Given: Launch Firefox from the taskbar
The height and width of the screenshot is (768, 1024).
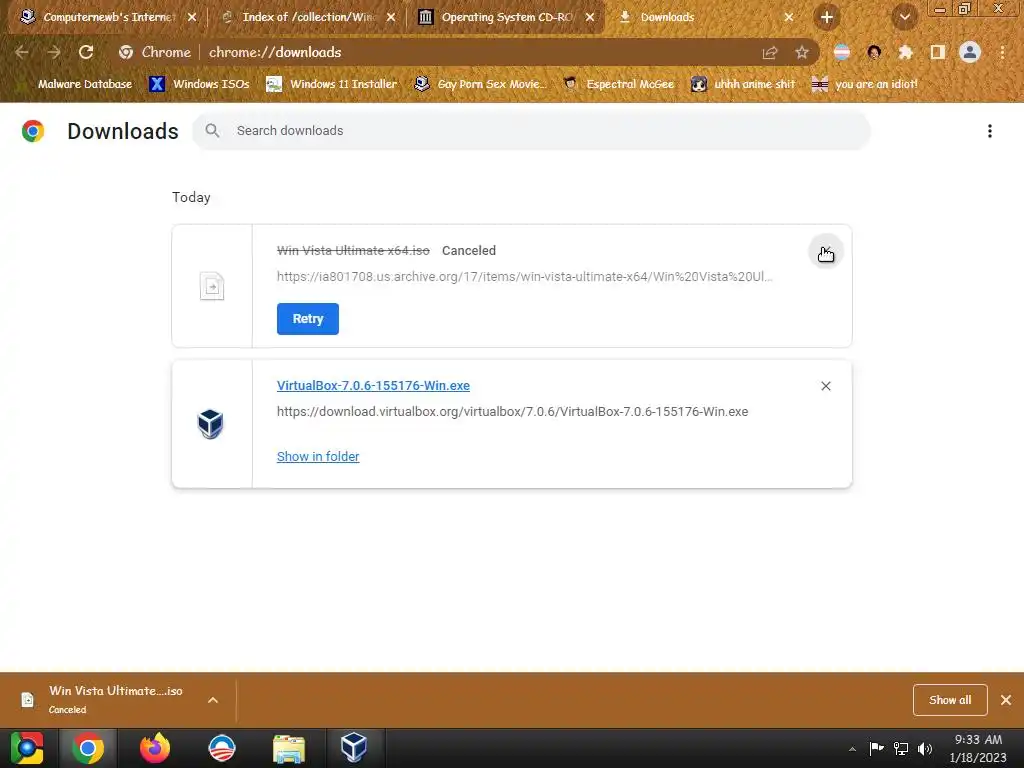Looking at the screenshot, I should point(155,748).
